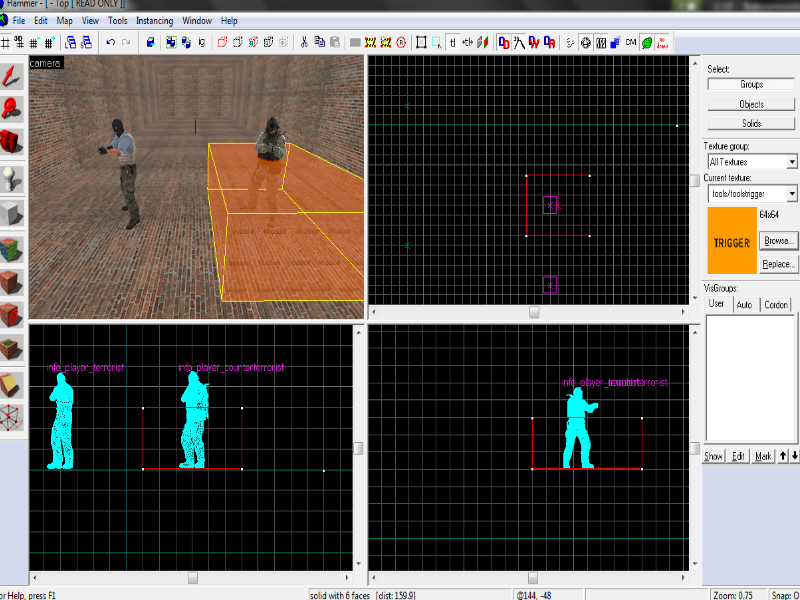This screenshot has height=600, width=800.
Task: Click the Objects select button
Action: pyautogui.click(x=751, y=104)
